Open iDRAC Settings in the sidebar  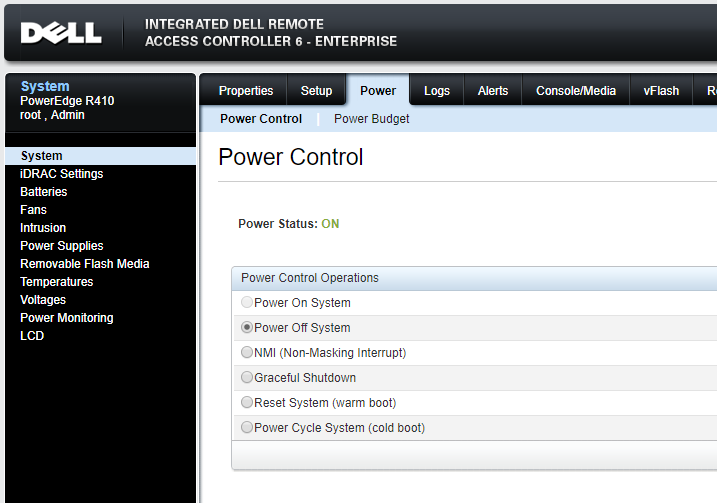(62, 174)
